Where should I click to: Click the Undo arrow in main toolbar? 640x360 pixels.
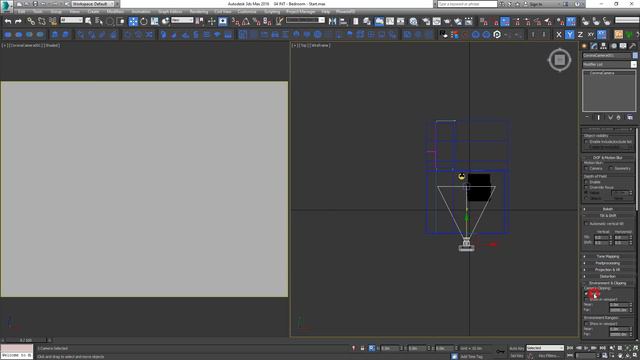[8, 21]
